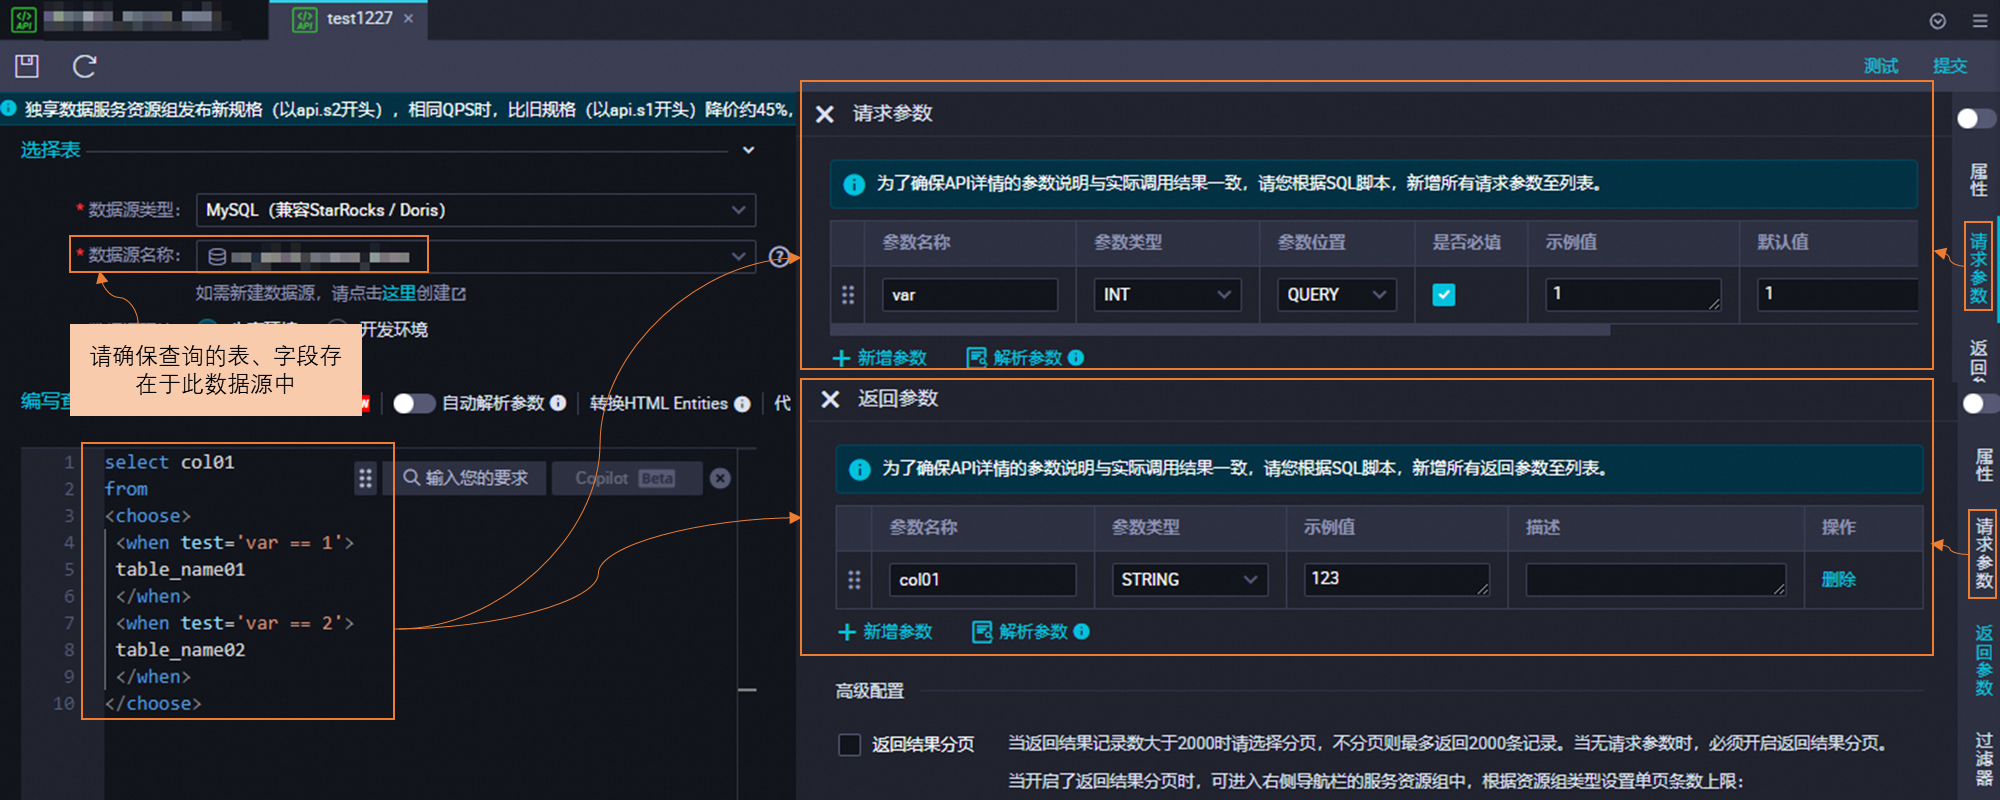Click 新增参数 under return parameters

coord(885,632)
